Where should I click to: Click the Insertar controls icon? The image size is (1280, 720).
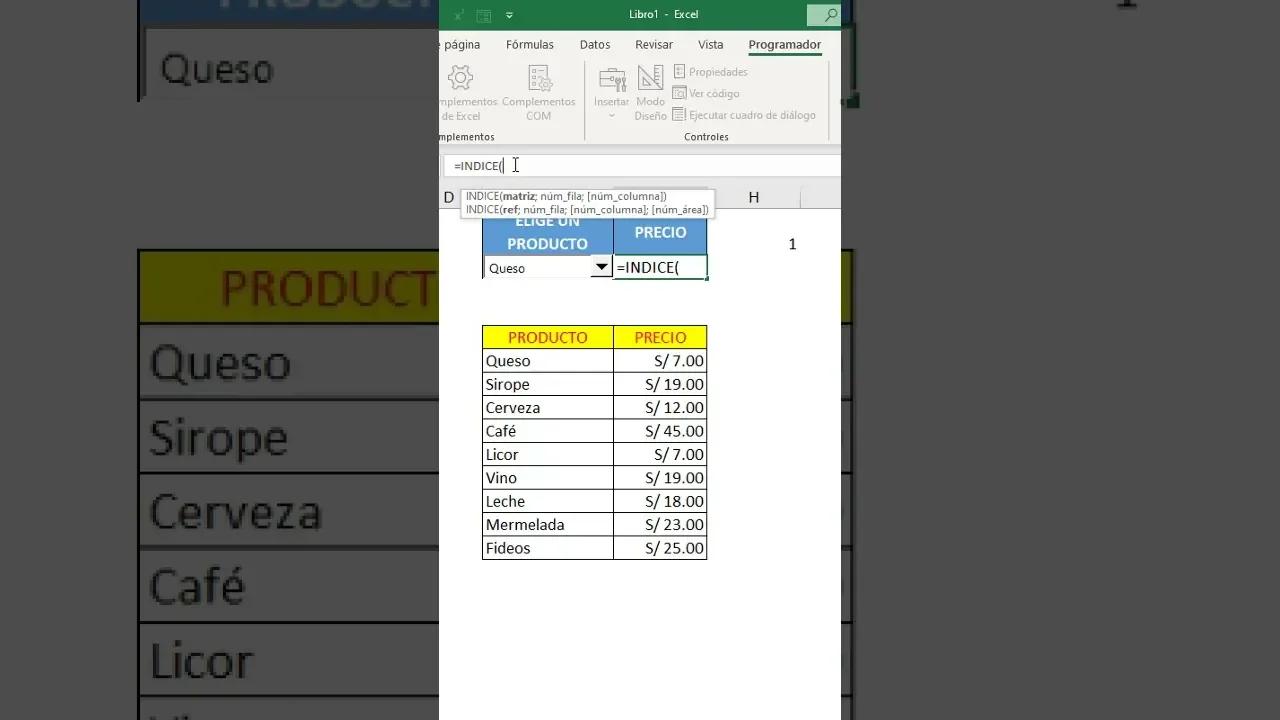[x=611, y=80]
